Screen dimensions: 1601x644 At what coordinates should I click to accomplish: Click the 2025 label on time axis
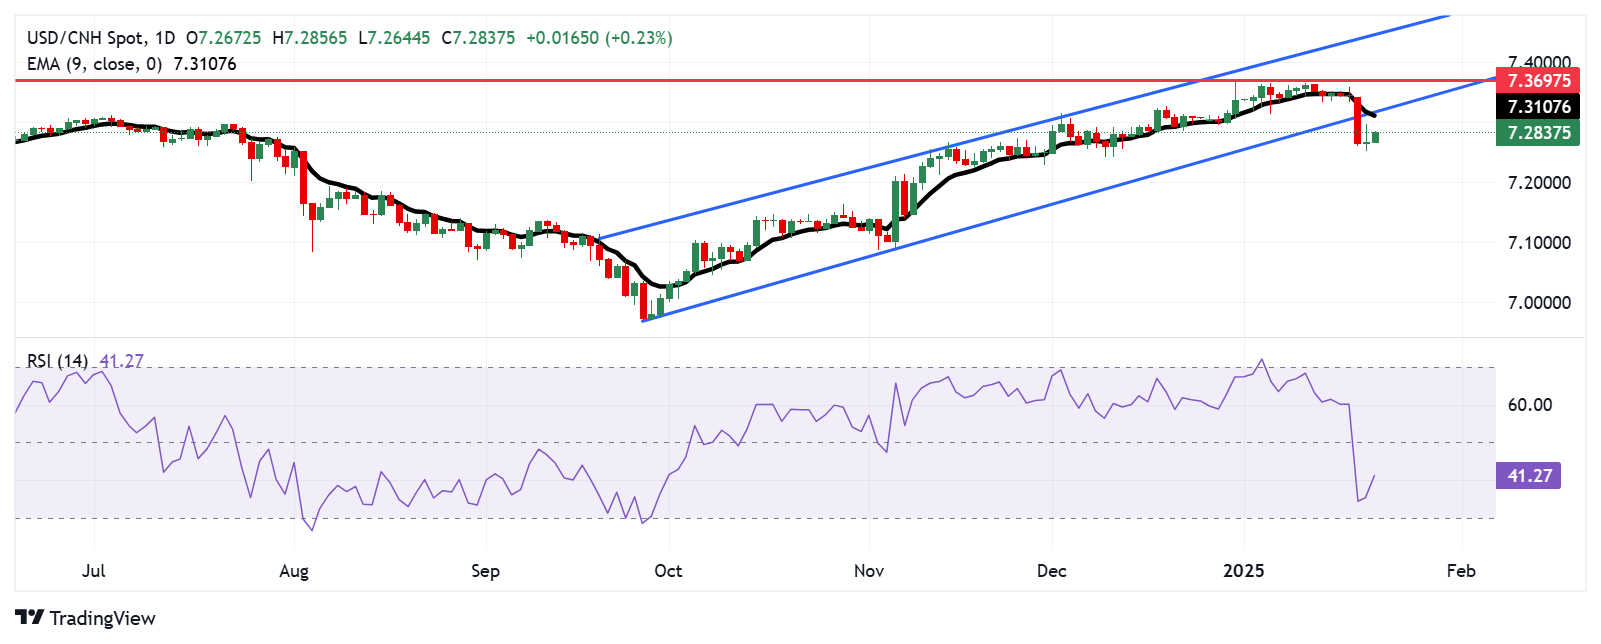point(1244,571)
